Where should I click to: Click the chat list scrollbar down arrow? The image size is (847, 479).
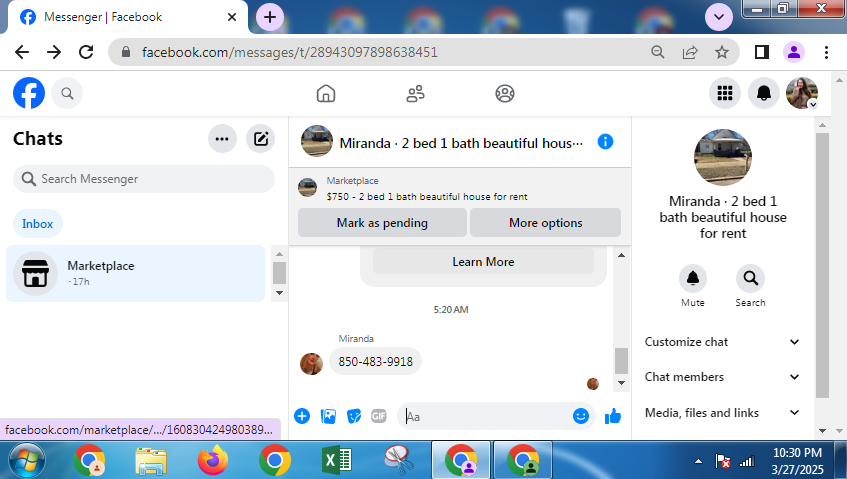click(x=279, y=293)
